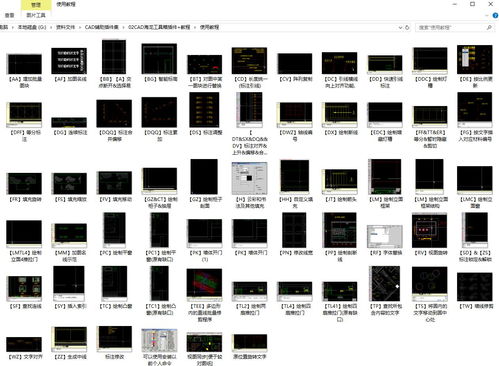
Task: Expand the breadcrumb arrow after 本地磁盘 (G:)
Action: [51, 27]
